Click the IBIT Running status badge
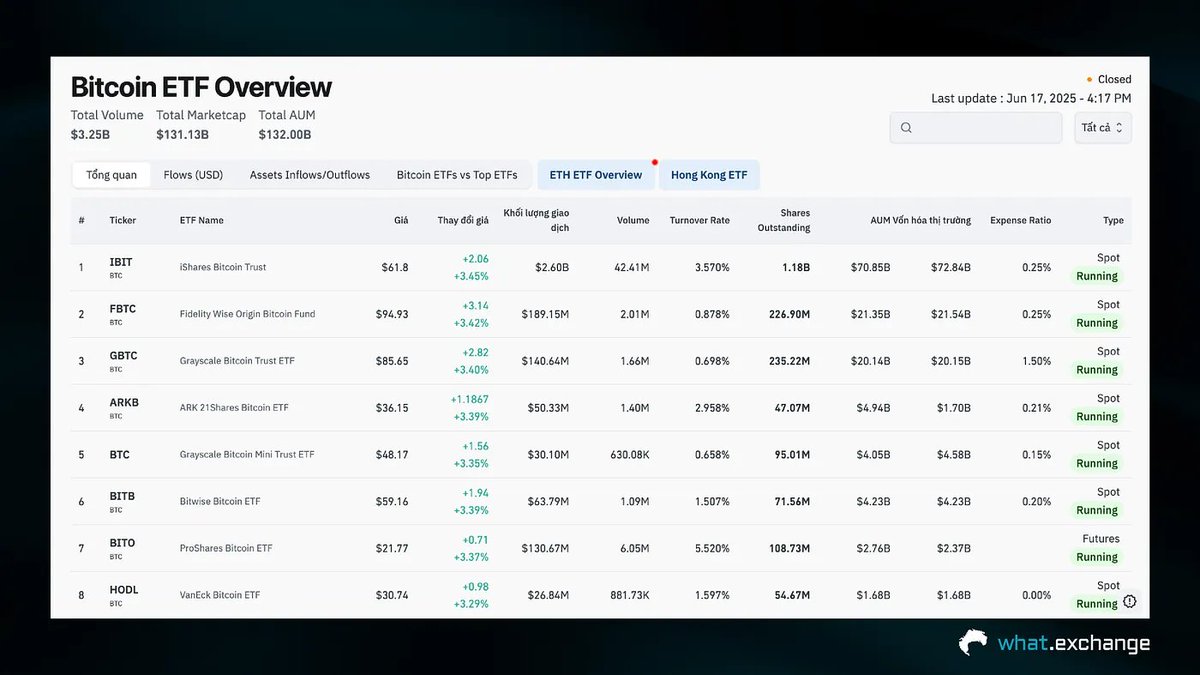1200x675 pixels. 1097,276
